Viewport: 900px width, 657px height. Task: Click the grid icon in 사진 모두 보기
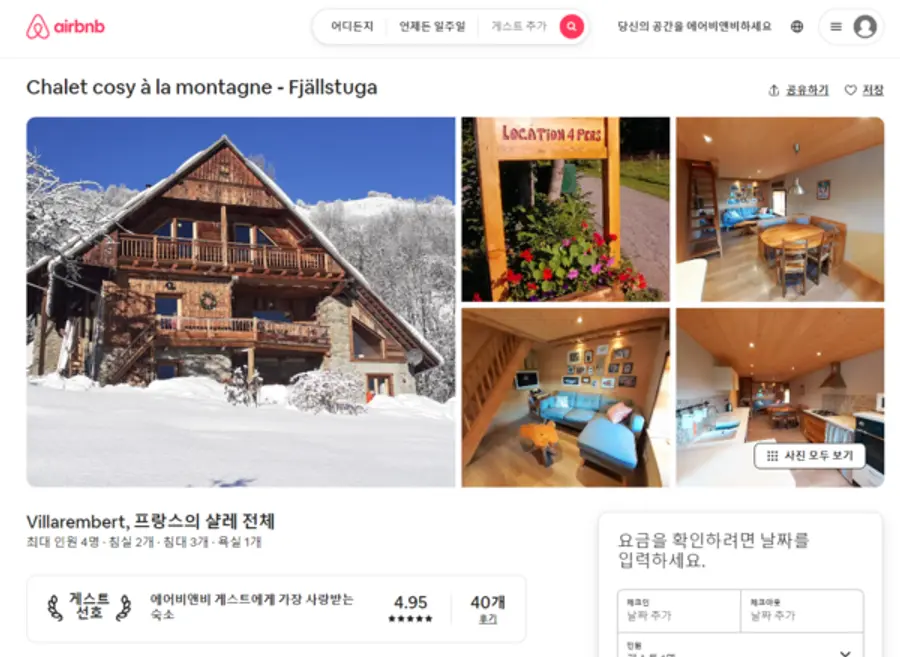tap(773, 456)
